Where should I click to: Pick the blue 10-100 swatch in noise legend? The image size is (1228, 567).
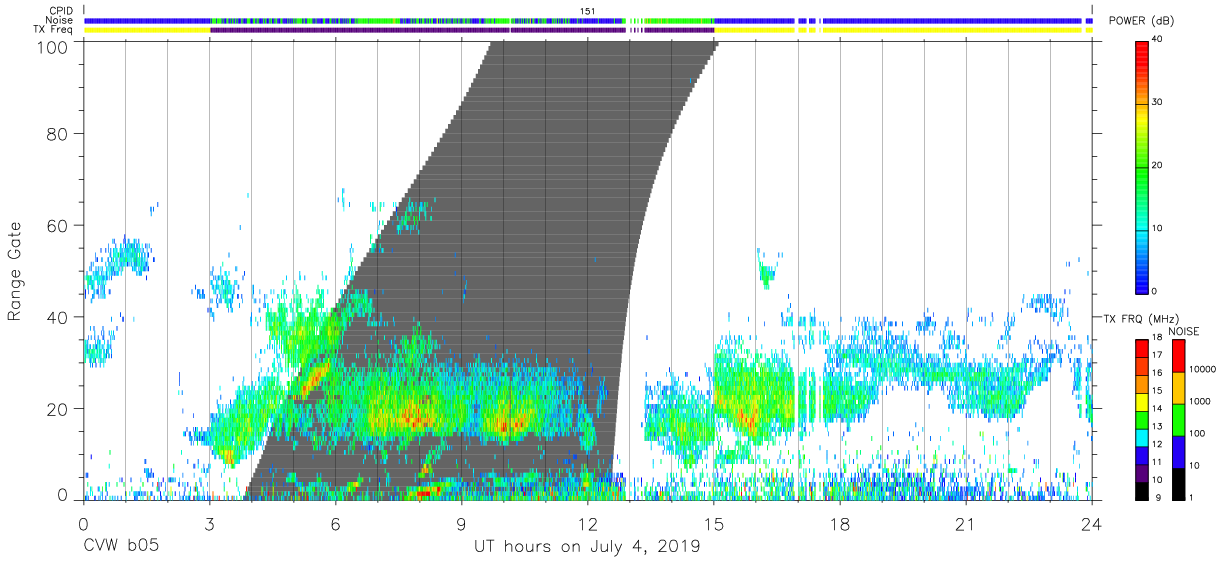(x=1178, y=451)
